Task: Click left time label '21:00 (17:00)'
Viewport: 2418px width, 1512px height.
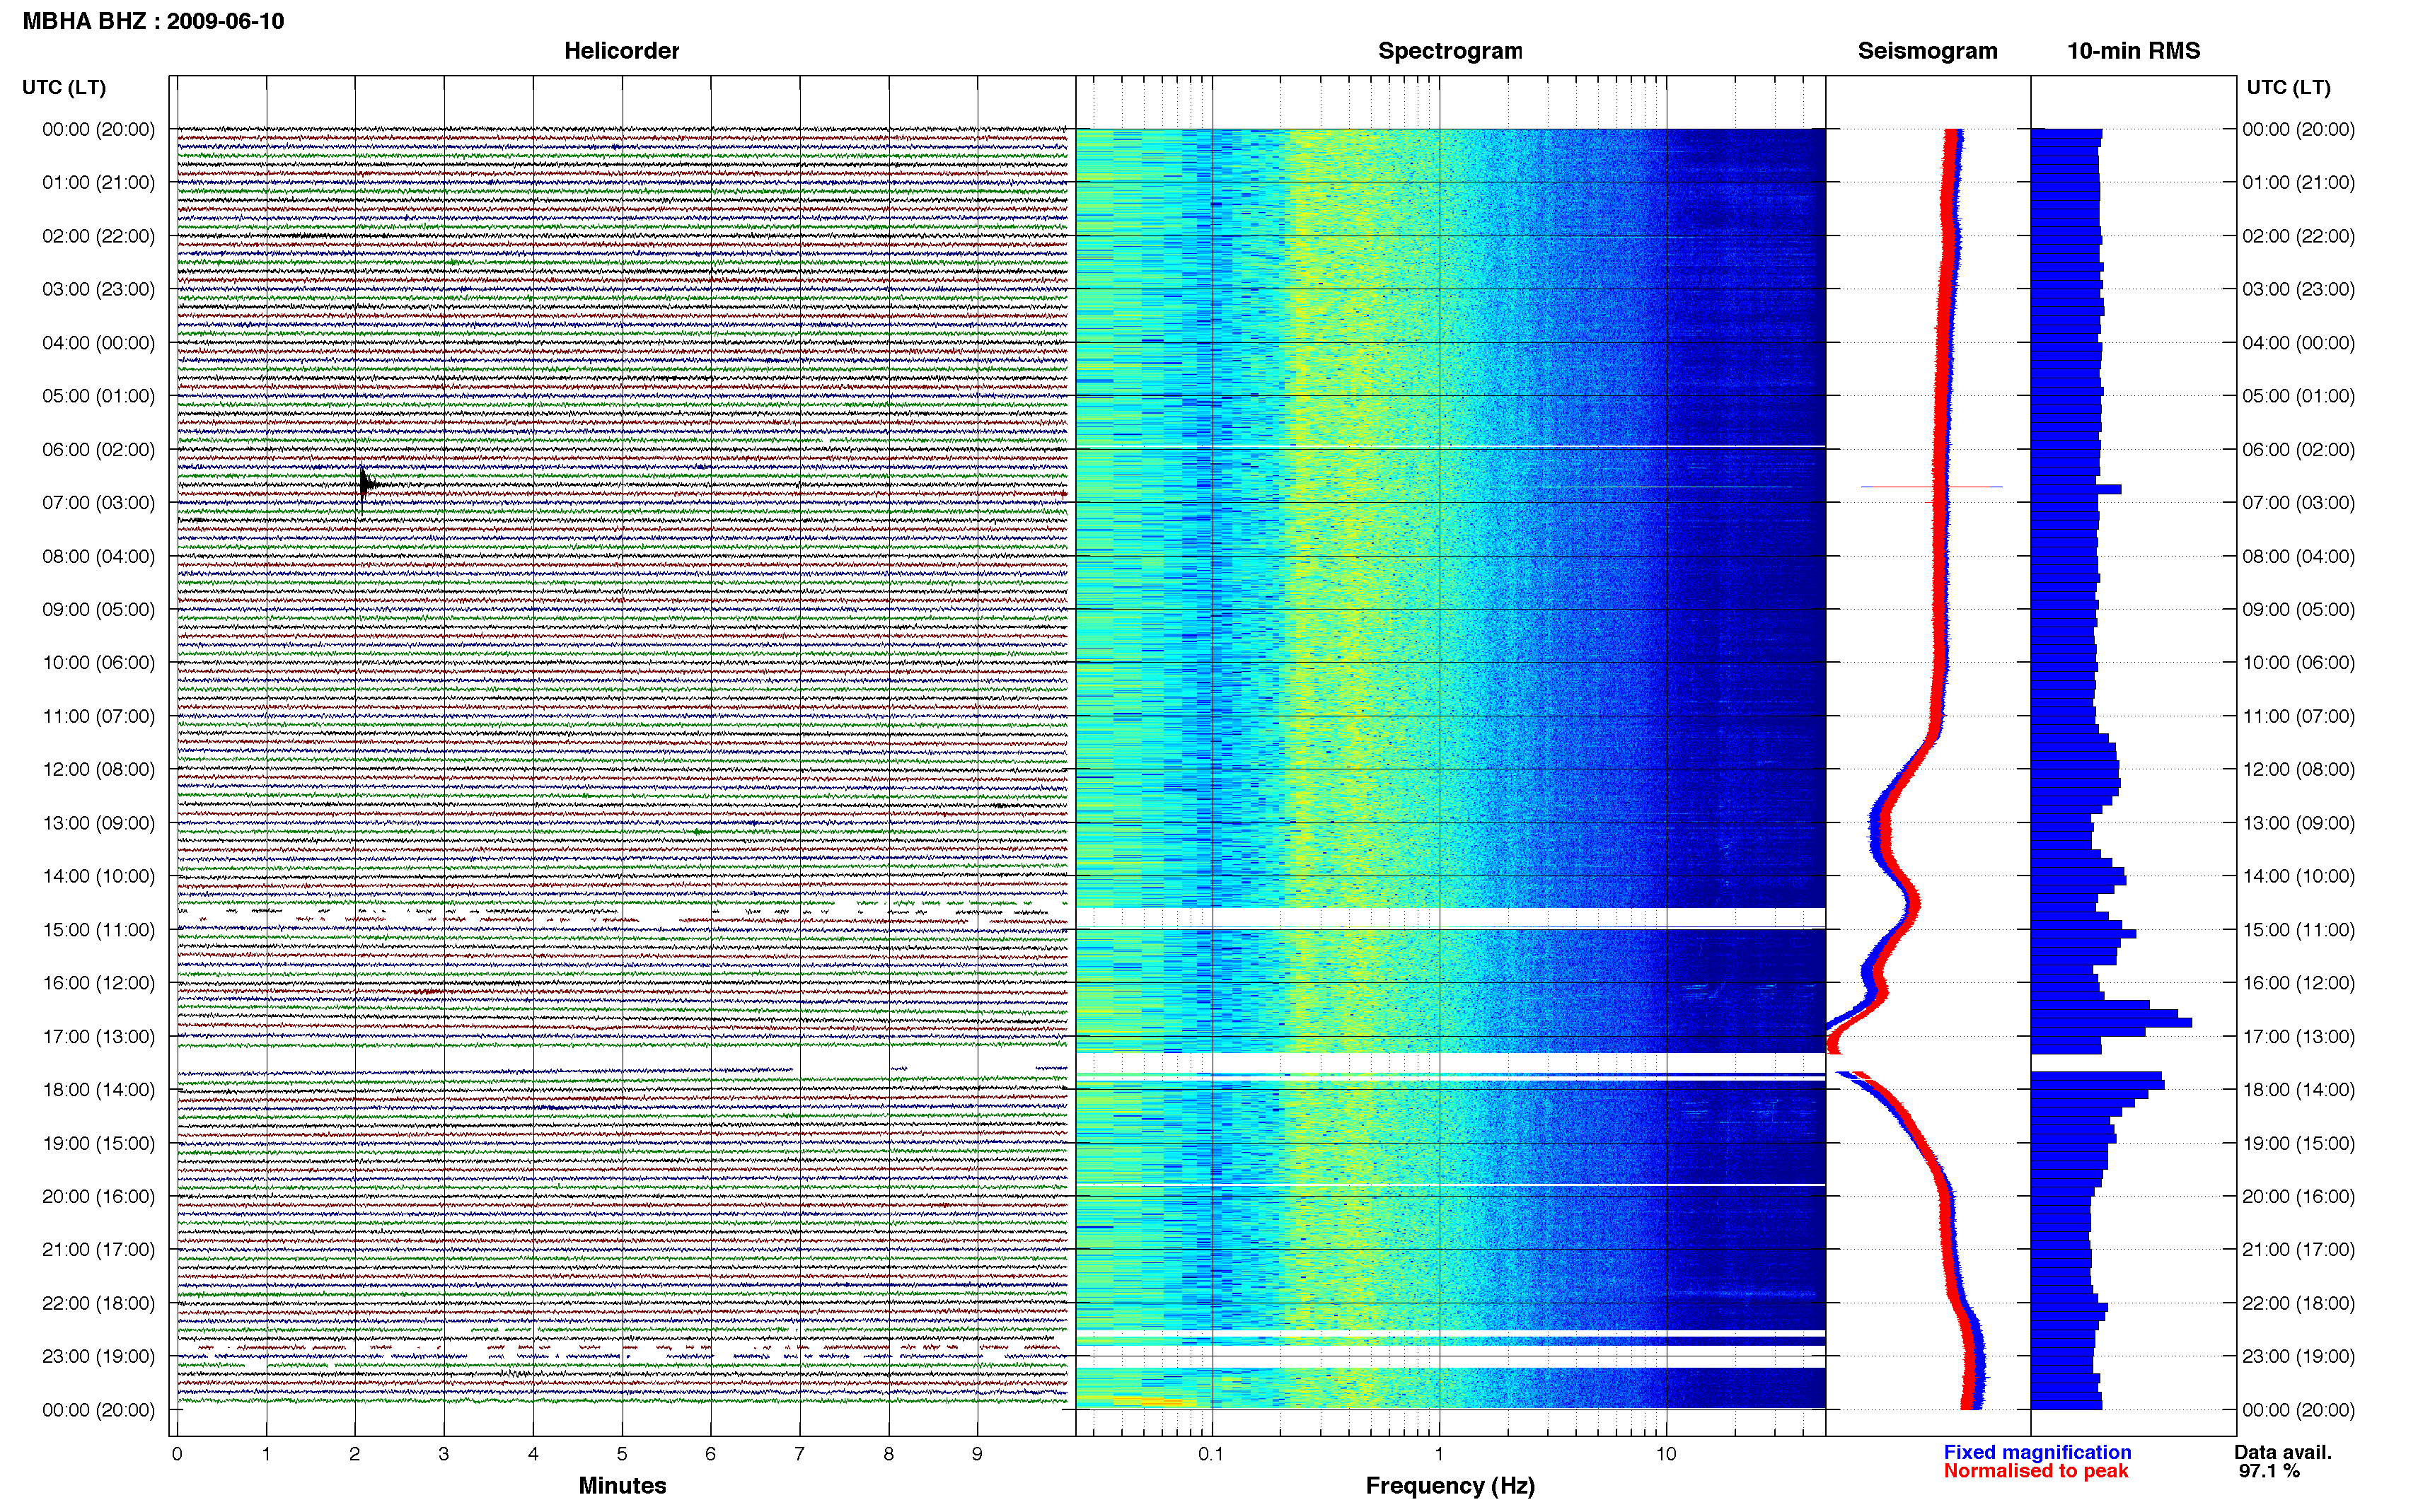Action: (x=98, y=1250)
